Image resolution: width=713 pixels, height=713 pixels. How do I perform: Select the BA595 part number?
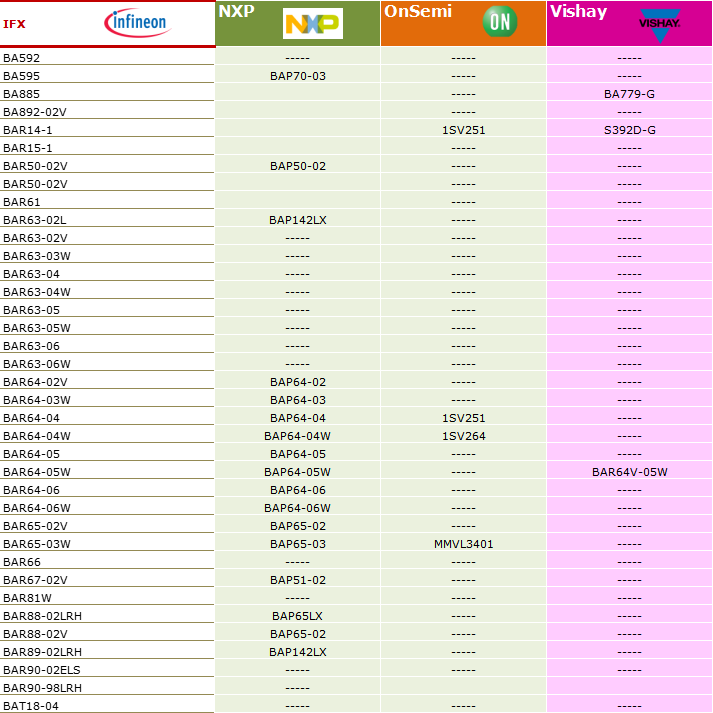(21, 76)
